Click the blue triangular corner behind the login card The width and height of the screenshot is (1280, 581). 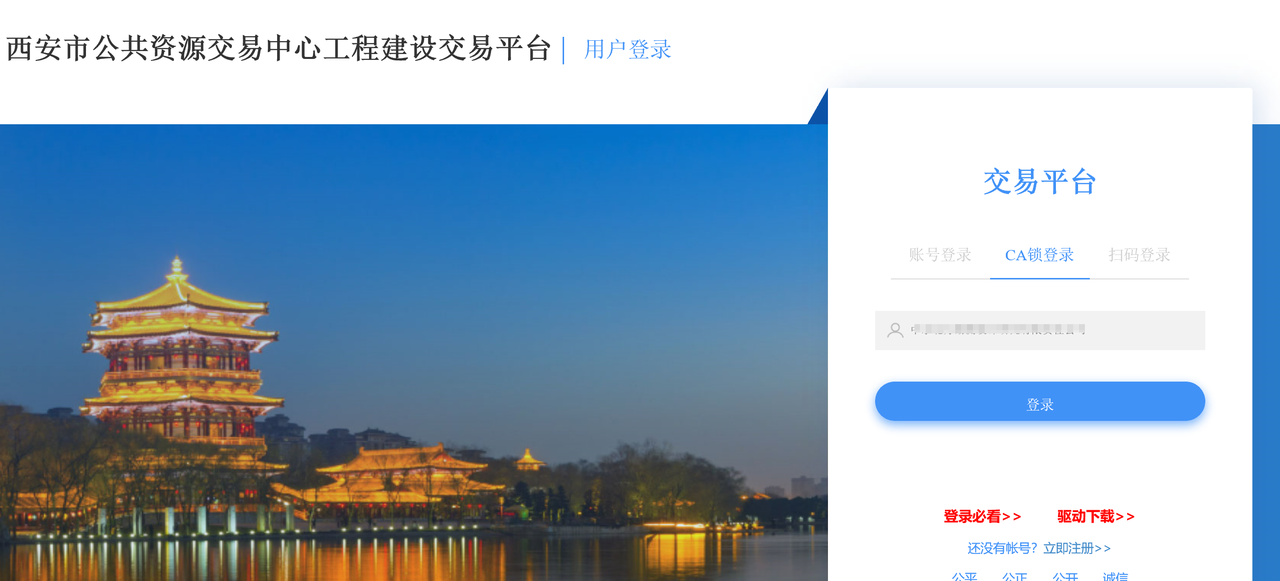coord(819,110)
